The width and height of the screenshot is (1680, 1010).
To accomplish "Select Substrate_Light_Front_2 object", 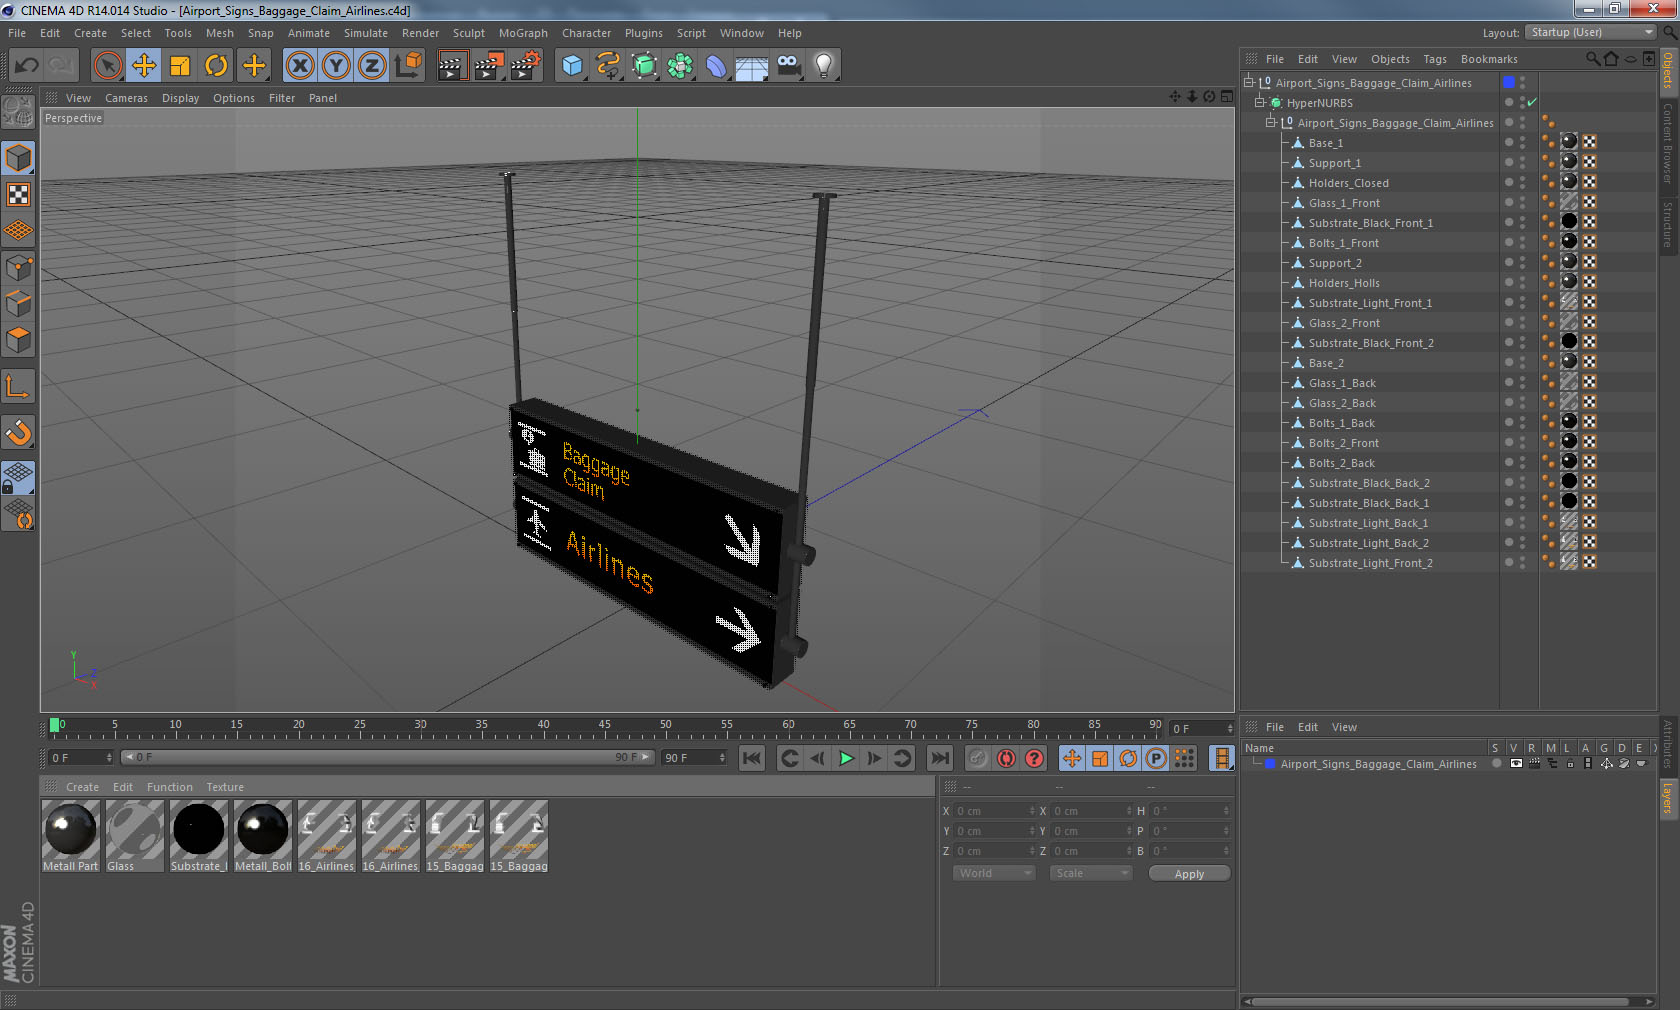I will tap(1370, 563).
